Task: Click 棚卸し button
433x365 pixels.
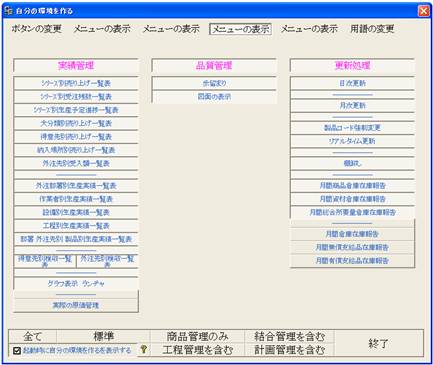Action: pos(352,163)
